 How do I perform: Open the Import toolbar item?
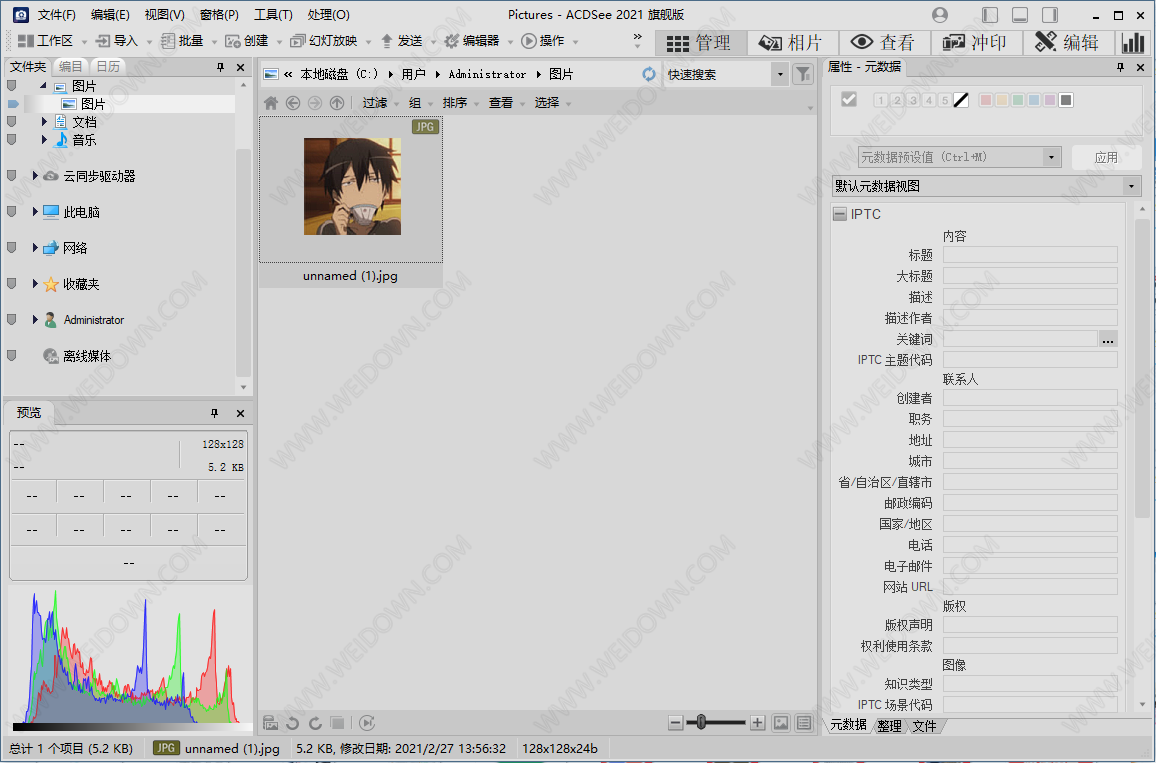116,41
